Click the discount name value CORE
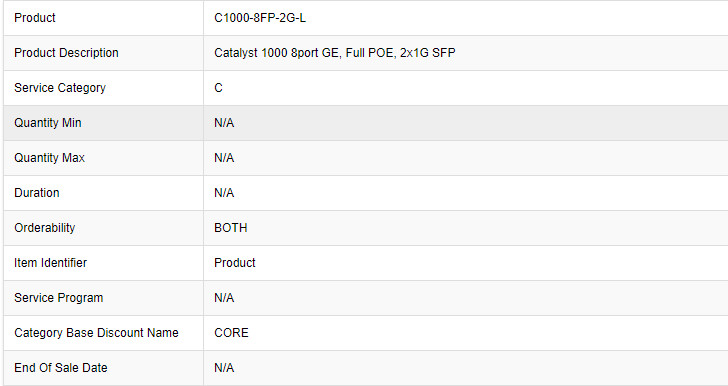728x386 pixels. 231,333
